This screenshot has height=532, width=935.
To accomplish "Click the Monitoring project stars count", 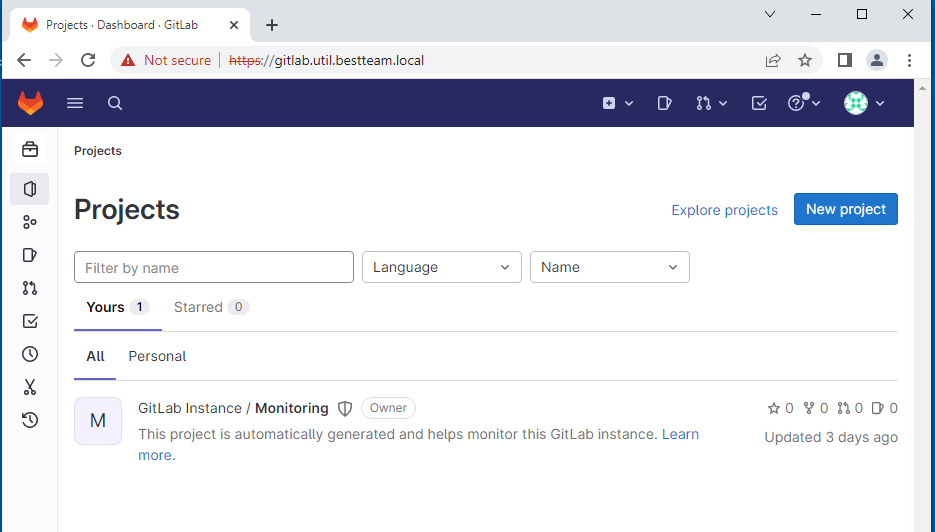I will tap(781, 409).
